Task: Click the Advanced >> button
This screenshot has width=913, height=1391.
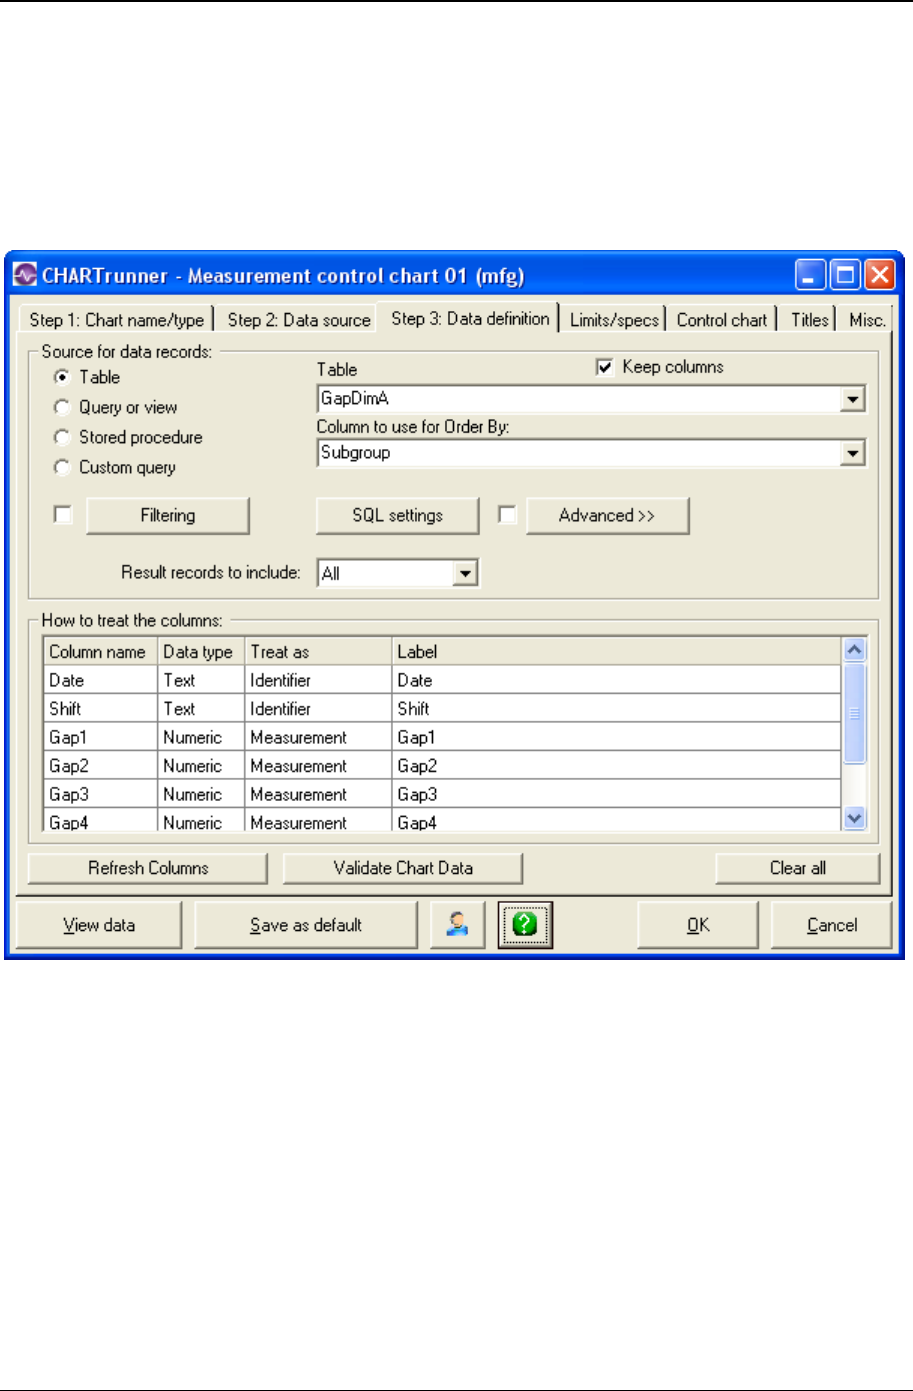Action: pyautogui.click(x=607, y=516)
